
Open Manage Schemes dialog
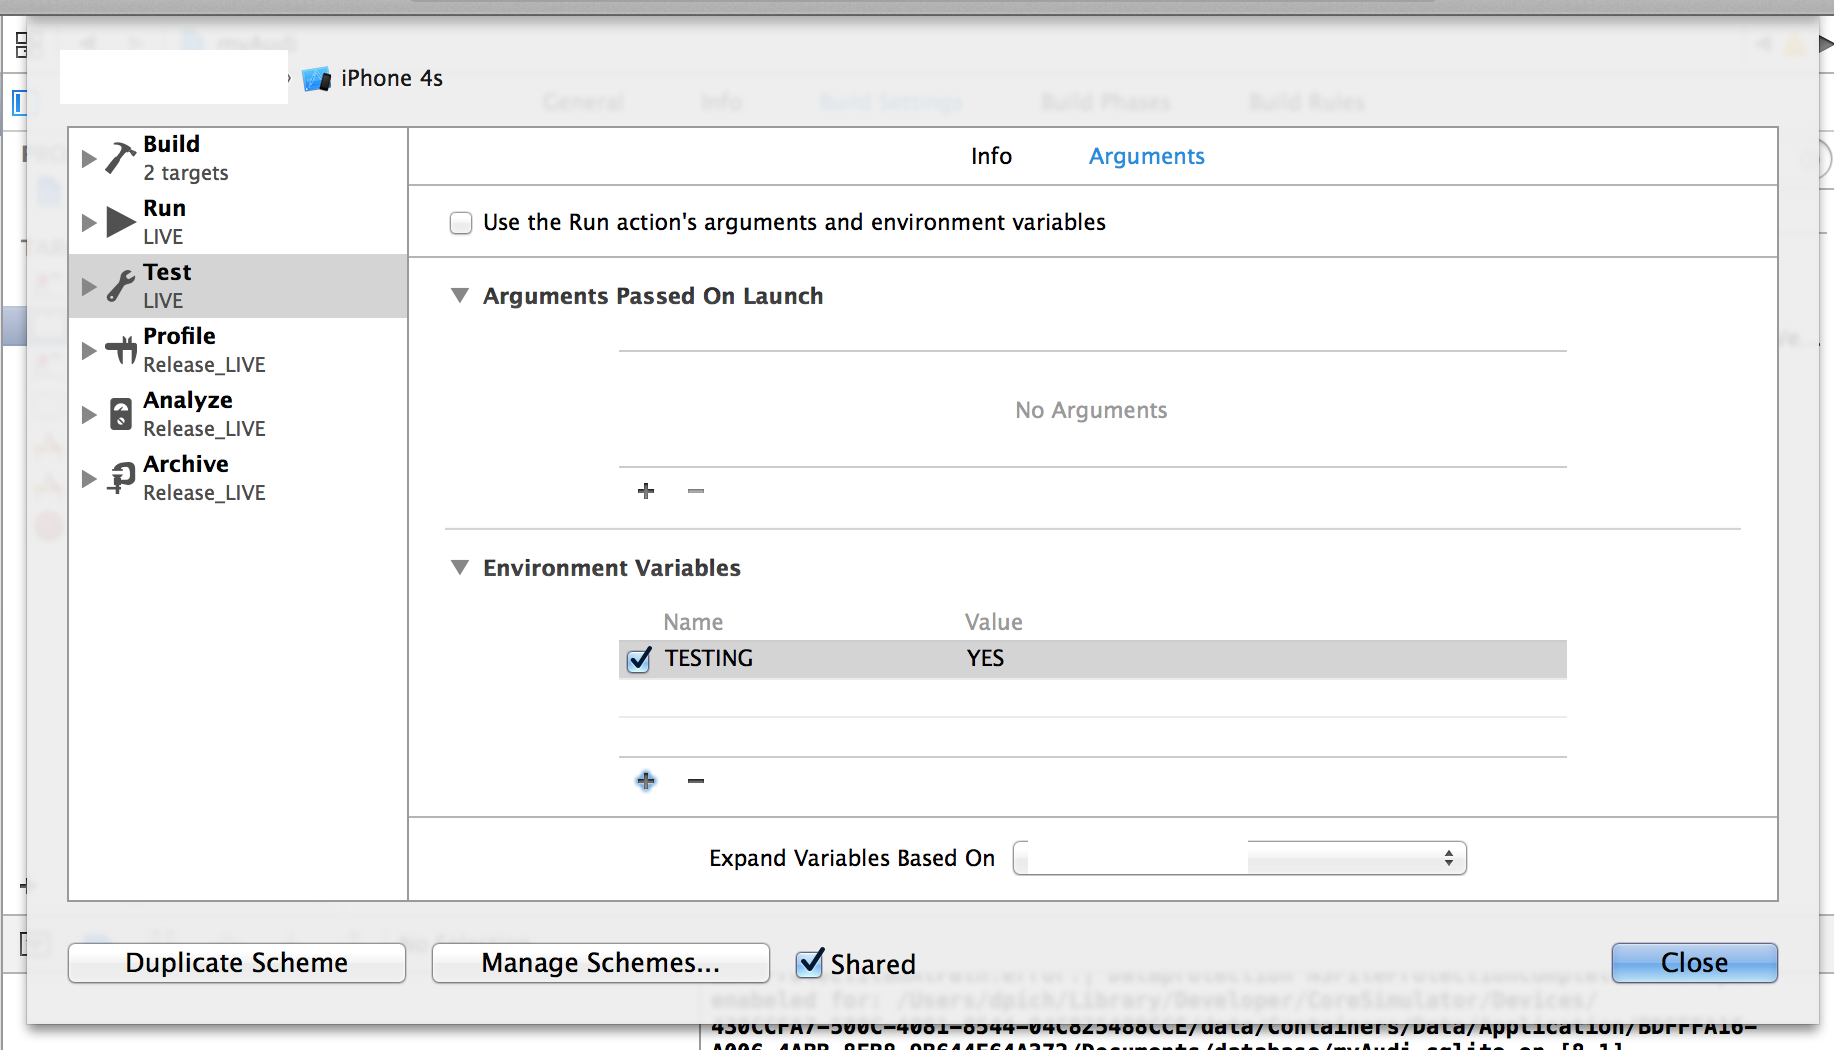pos(600,963)
